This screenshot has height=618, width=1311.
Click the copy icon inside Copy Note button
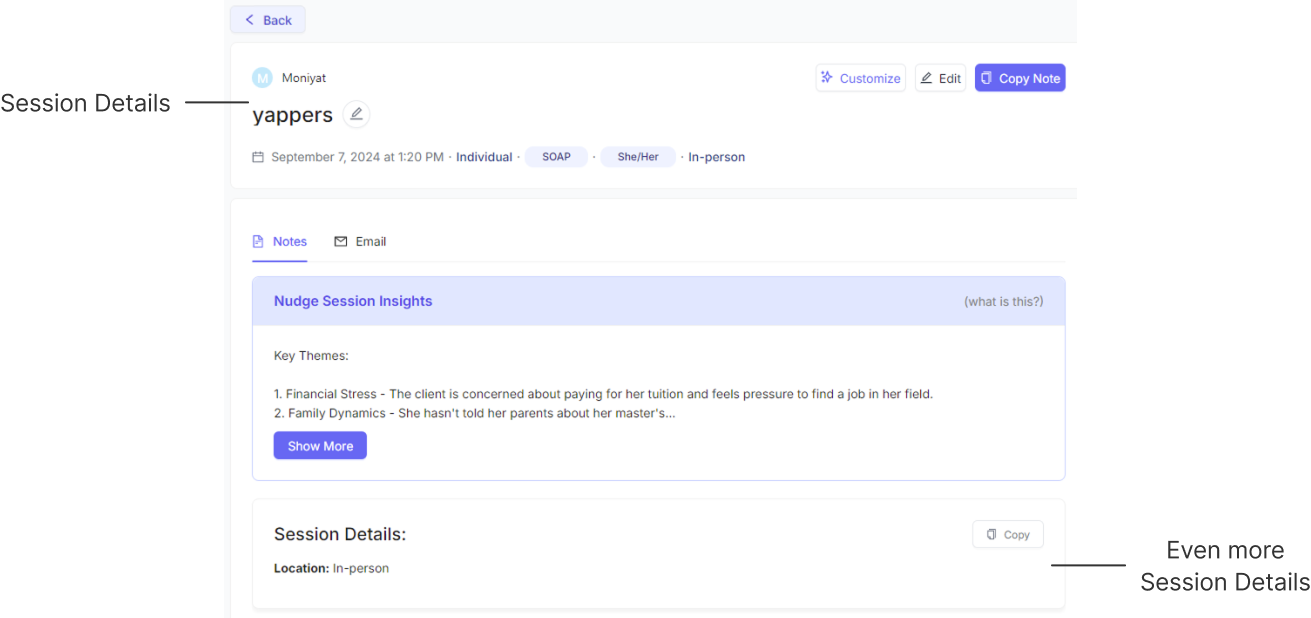pos(988,77)
